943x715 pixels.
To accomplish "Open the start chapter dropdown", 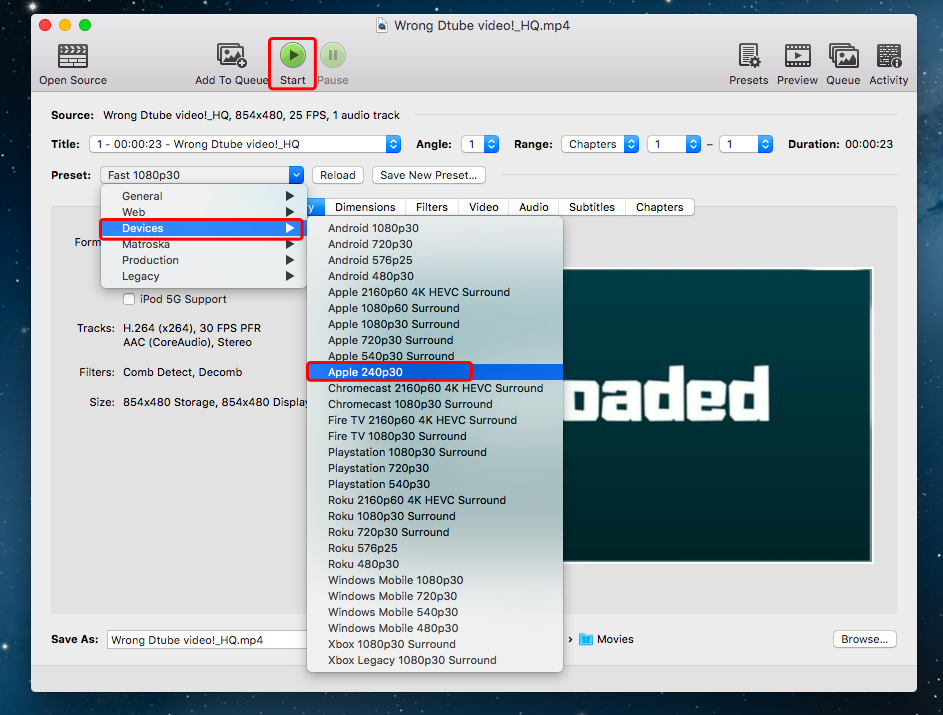I will [x=674, y=144].
